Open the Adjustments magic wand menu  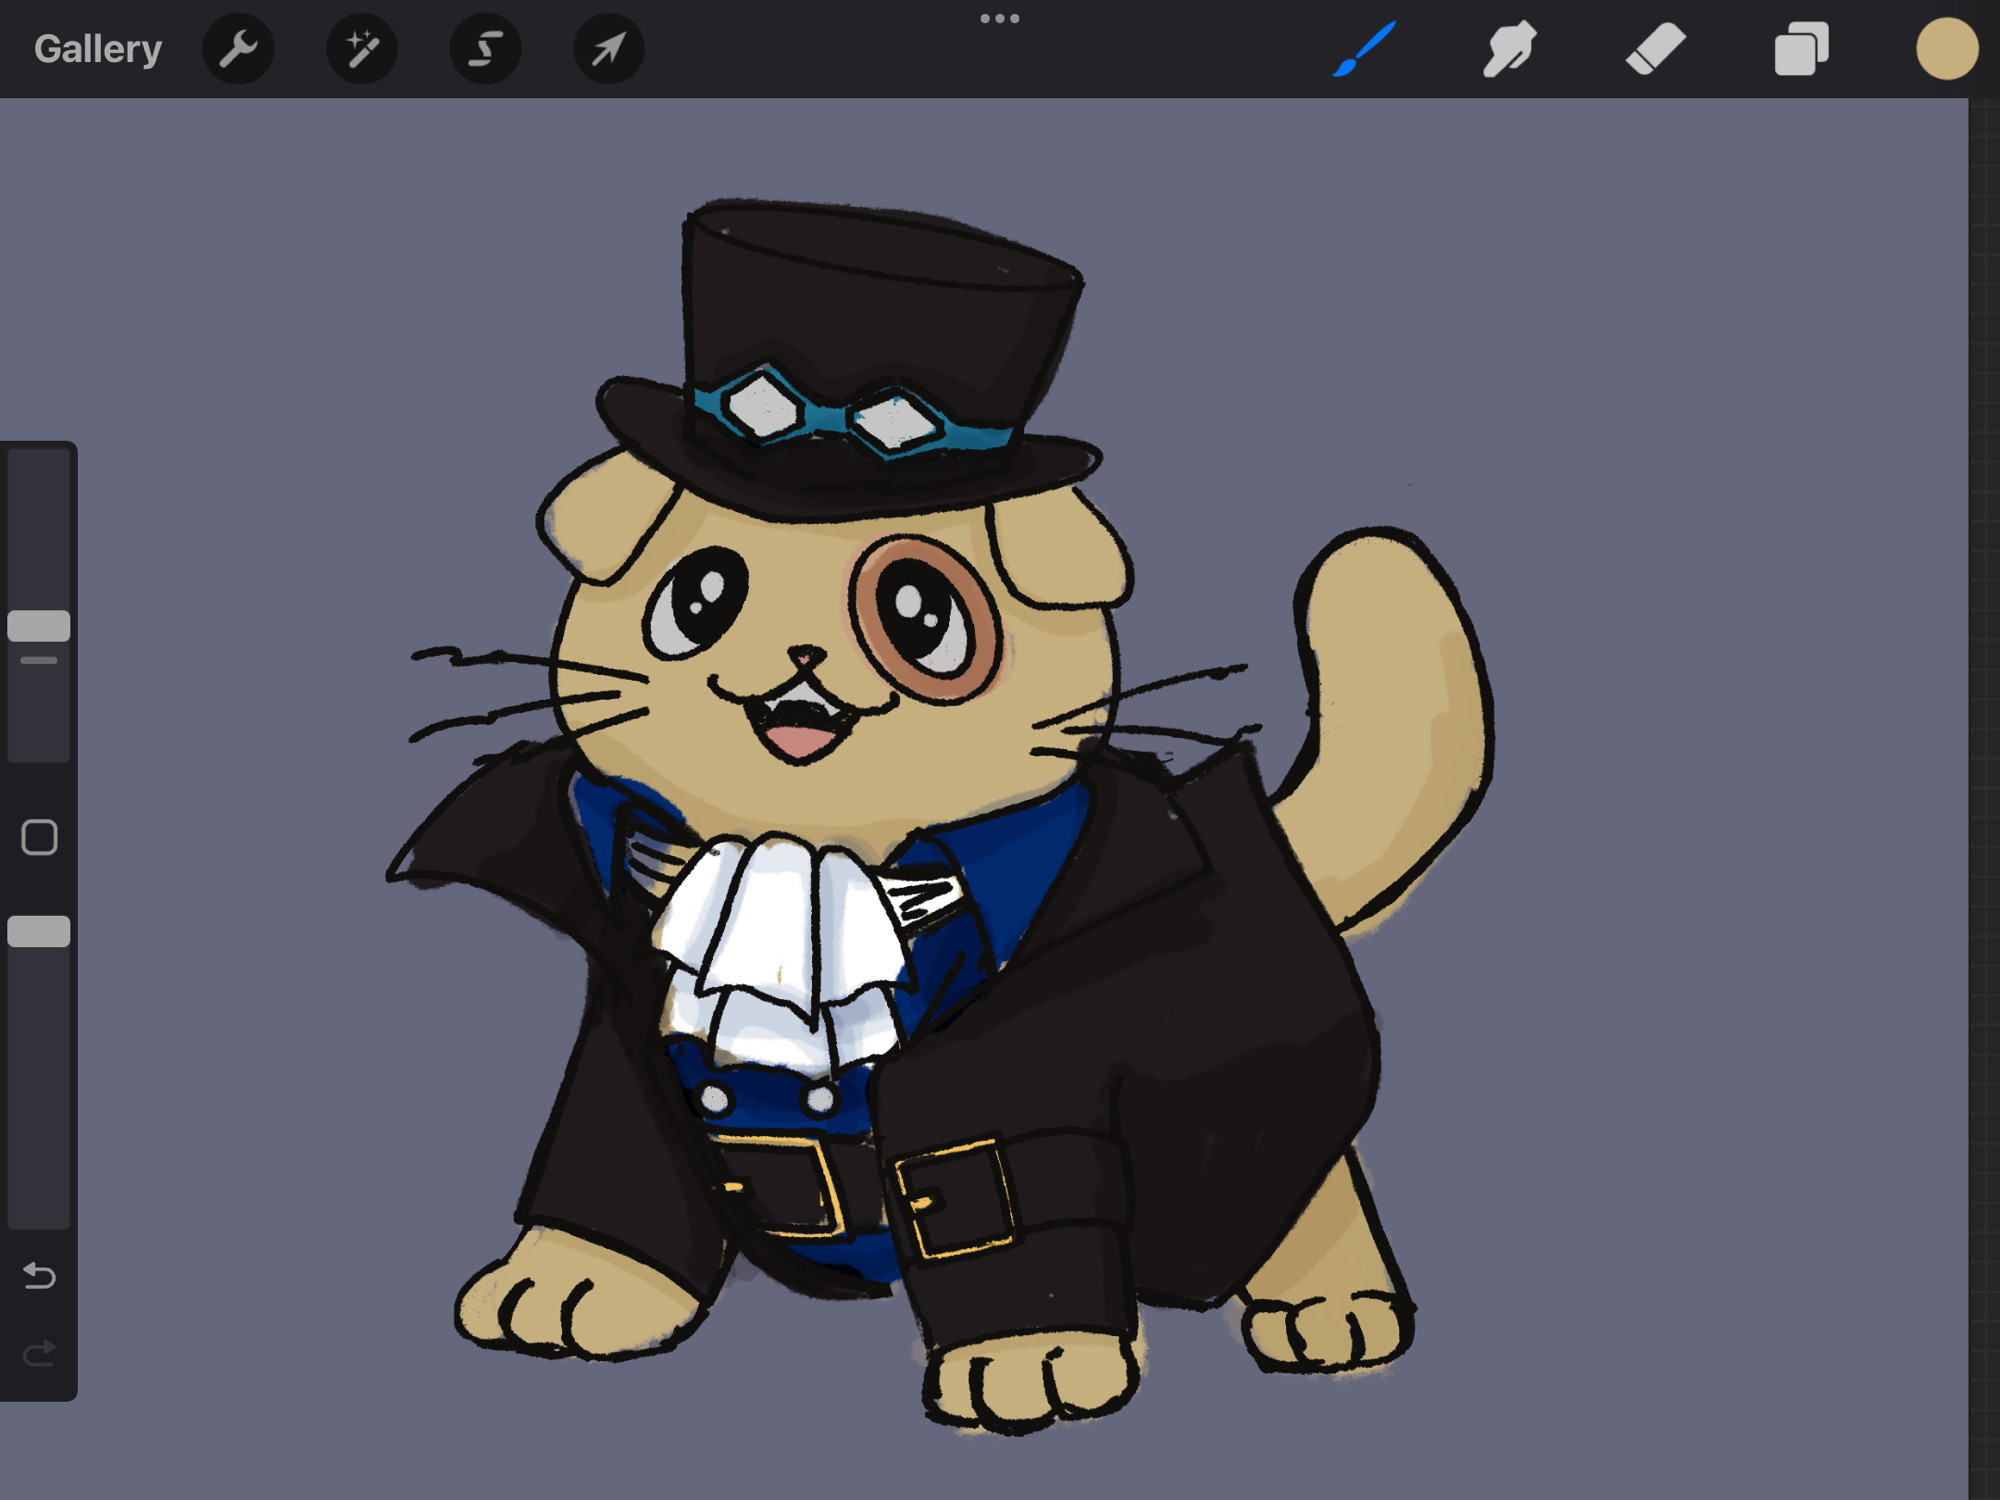click(x=362, y=49)
